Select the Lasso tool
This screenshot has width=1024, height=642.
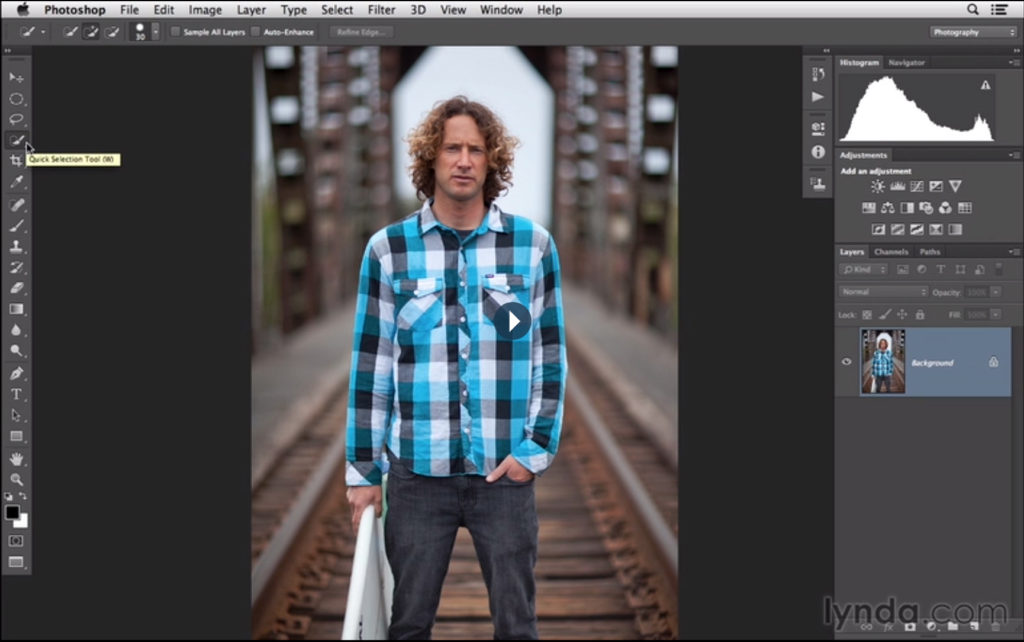coord(16,120)
